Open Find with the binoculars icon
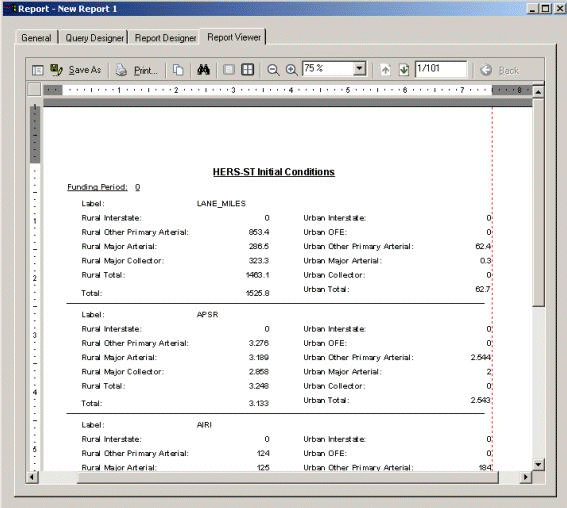The width and height of the screenshot is (567, 508). coord(203,69)
